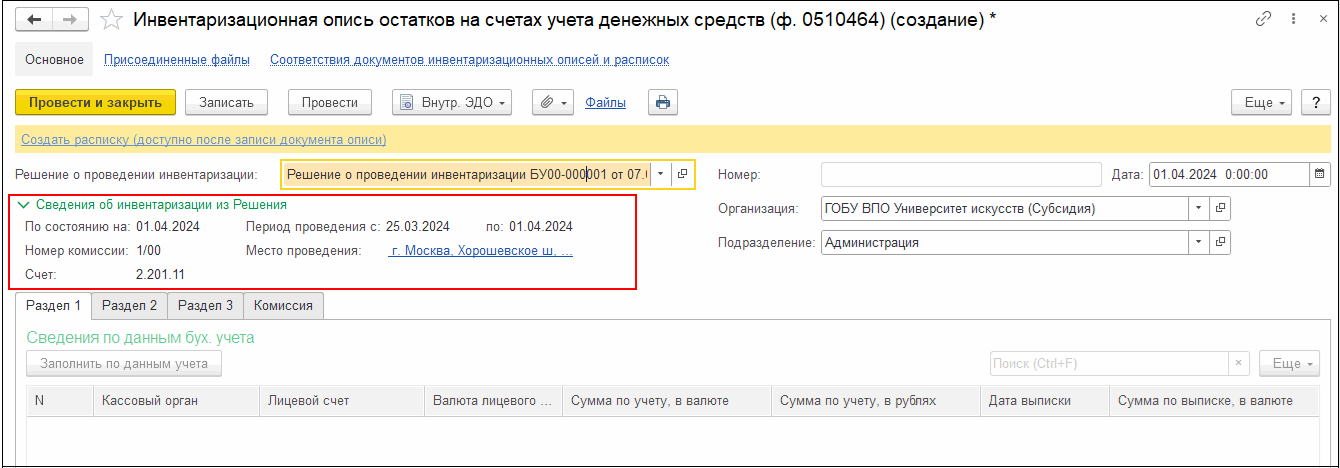
Task: Go back with the left arrow button
Action: pos(35,20)
